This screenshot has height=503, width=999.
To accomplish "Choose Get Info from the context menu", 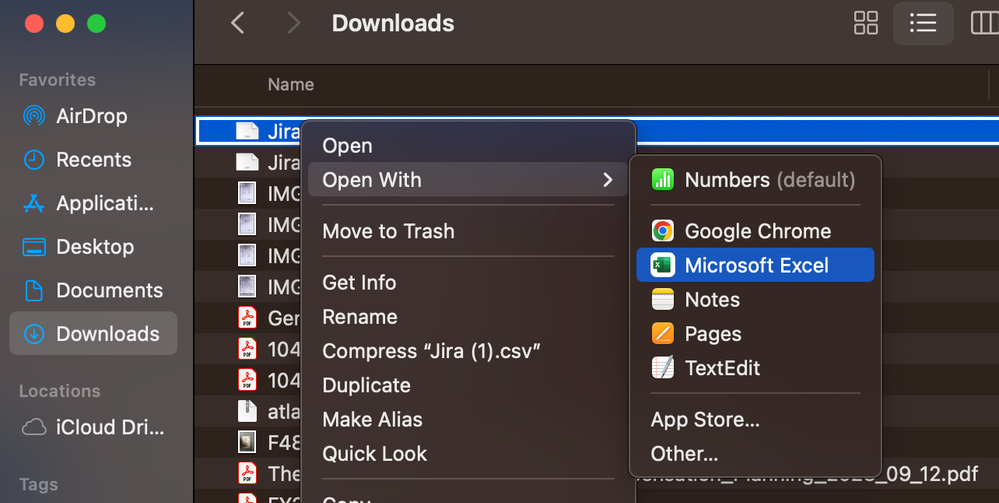I will point(359,282).
